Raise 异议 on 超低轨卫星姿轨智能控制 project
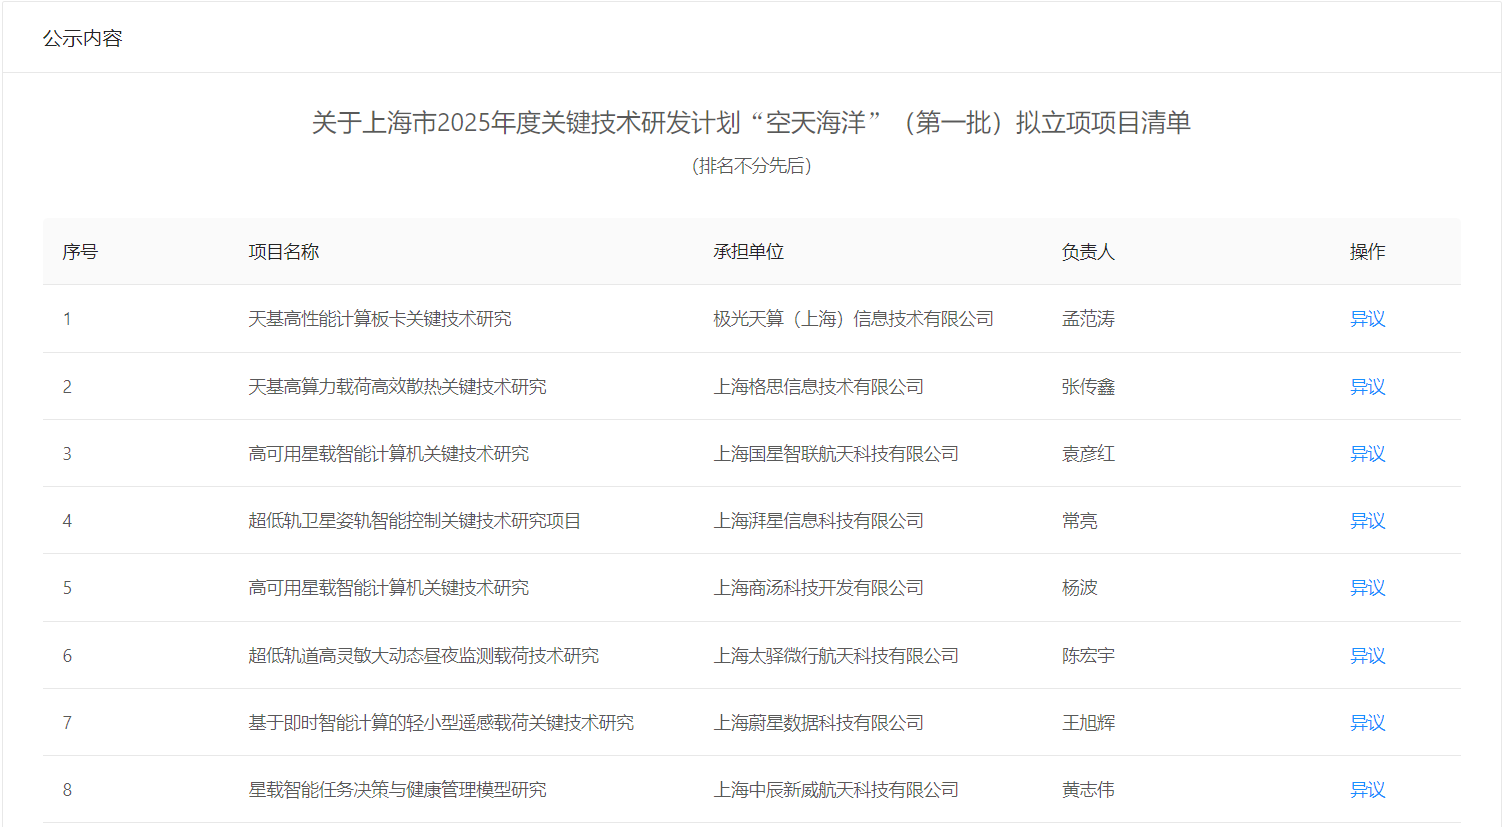 pos(1367,521)
